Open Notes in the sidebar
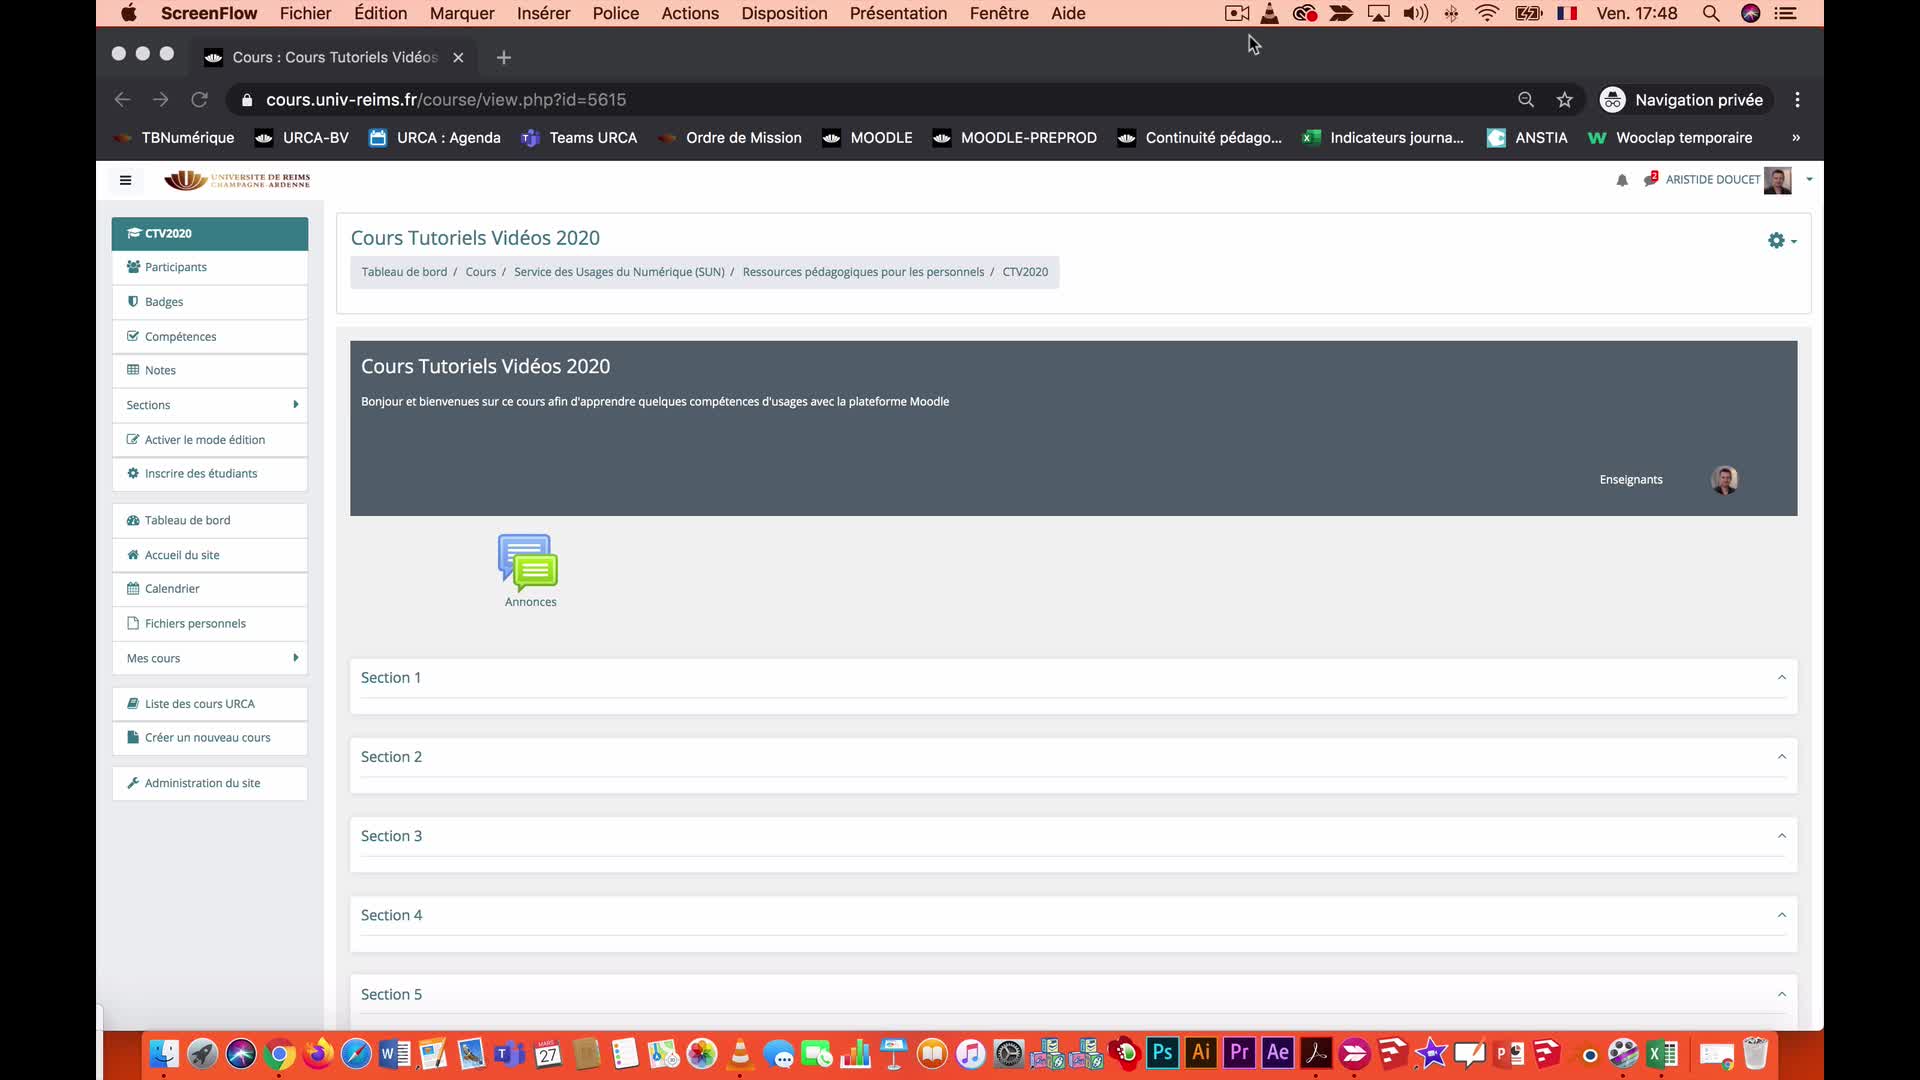1920x1080 pixels. tap(210, 370)
